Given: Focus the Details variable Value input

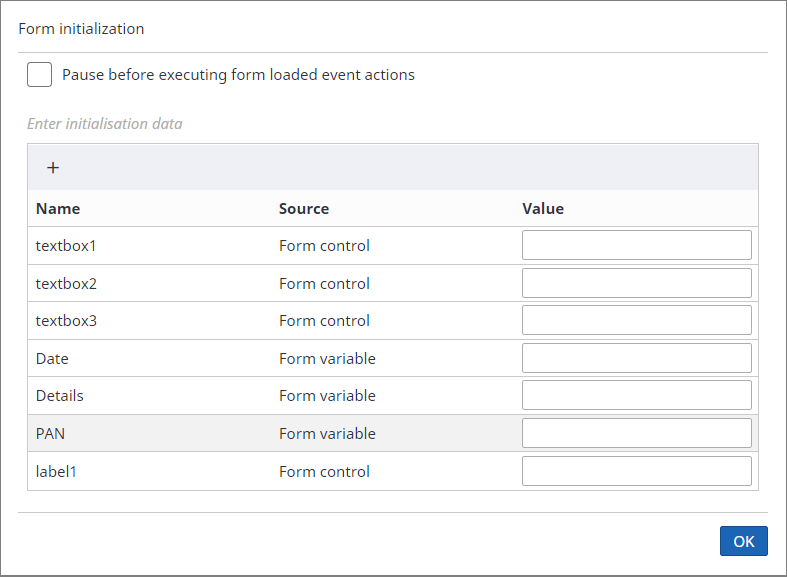Looking at the screenshot, I should coord(636,395).
